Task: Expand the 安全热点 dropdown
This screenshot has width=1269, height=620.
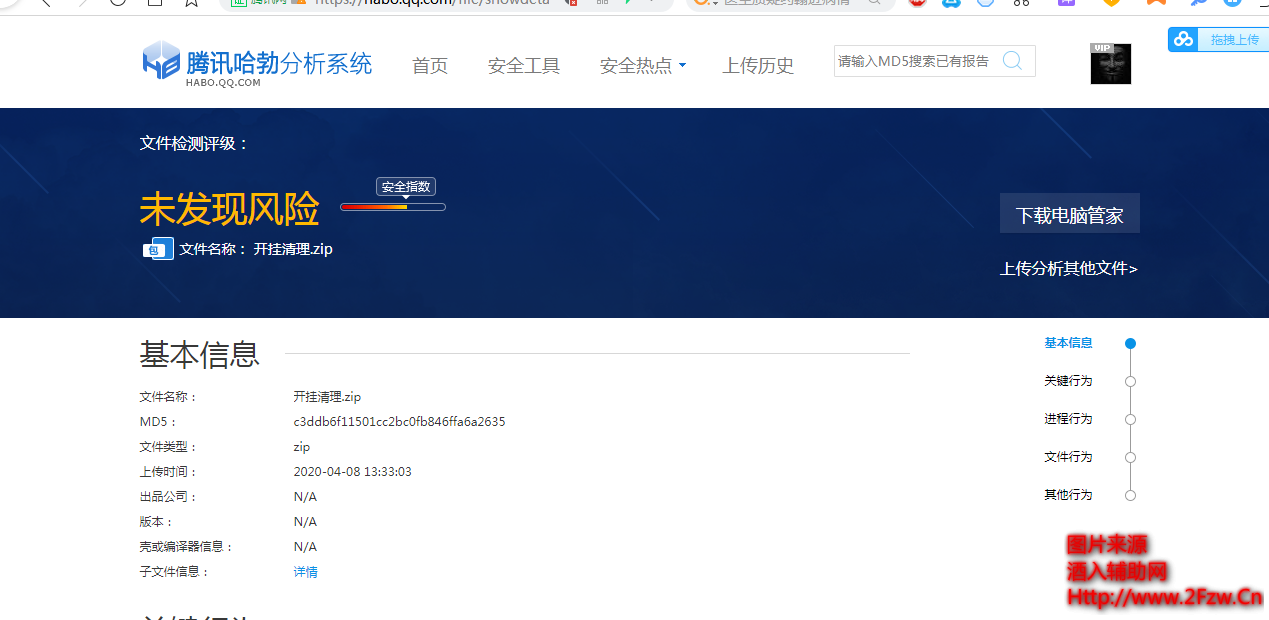Action: coord(643,66)
